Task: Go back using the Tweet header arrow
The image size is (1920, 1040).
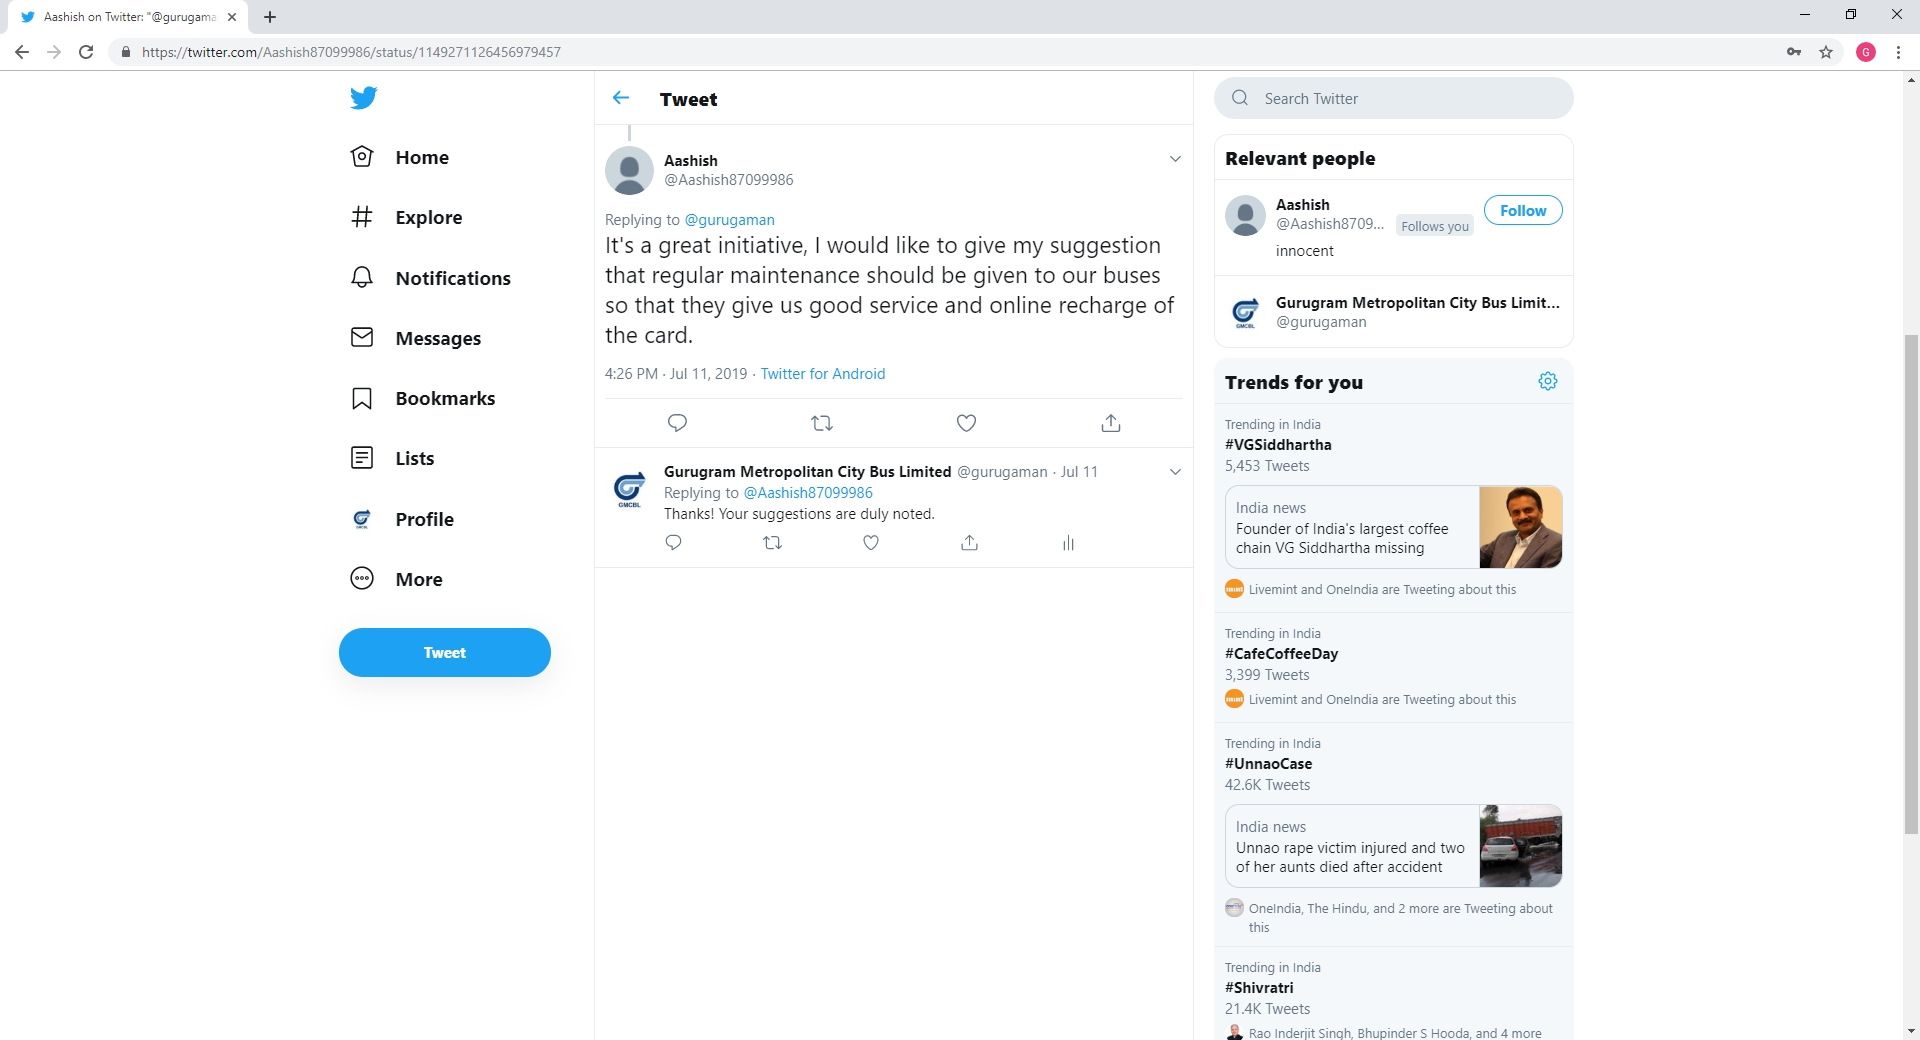Action: point(621,98)
